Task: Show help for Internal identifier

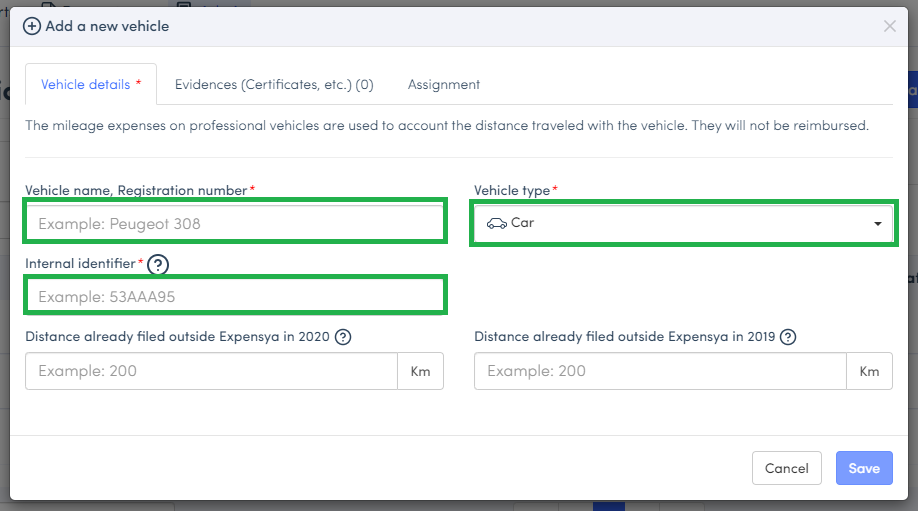Action: click(x=158, y=265)
